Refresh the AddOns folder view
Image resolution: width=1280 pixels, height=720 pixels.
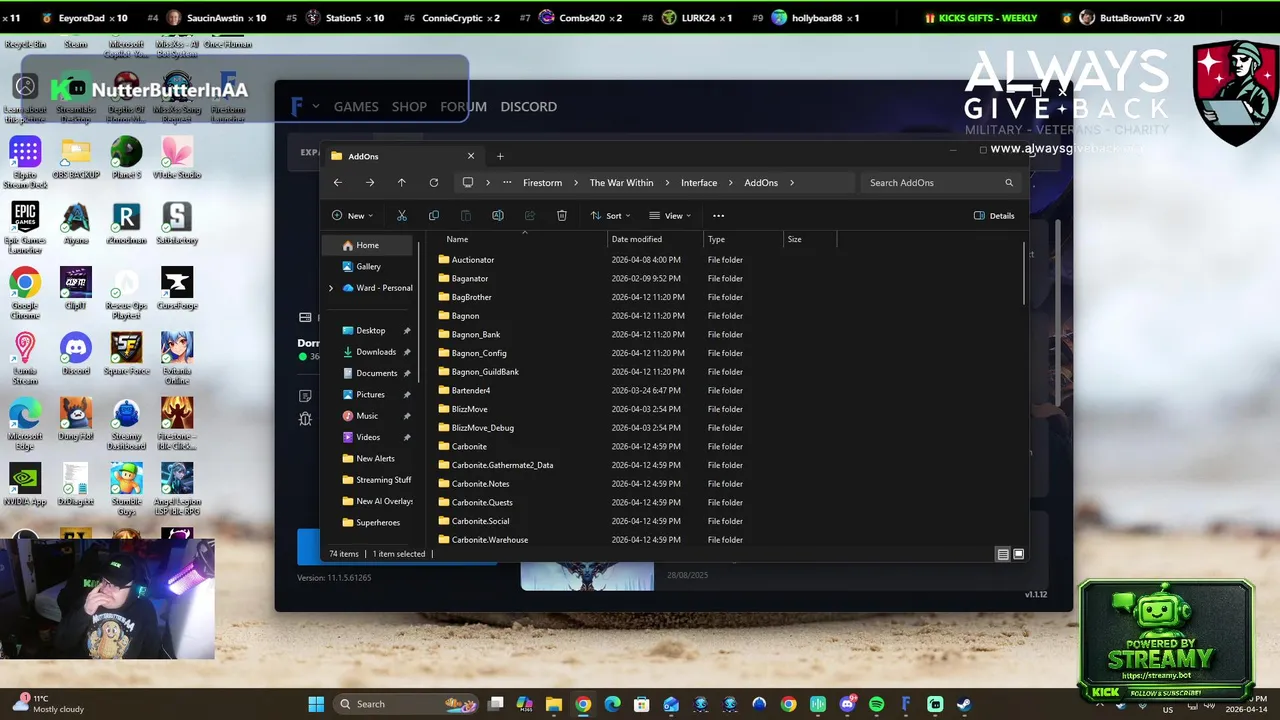tap(434, 183)
